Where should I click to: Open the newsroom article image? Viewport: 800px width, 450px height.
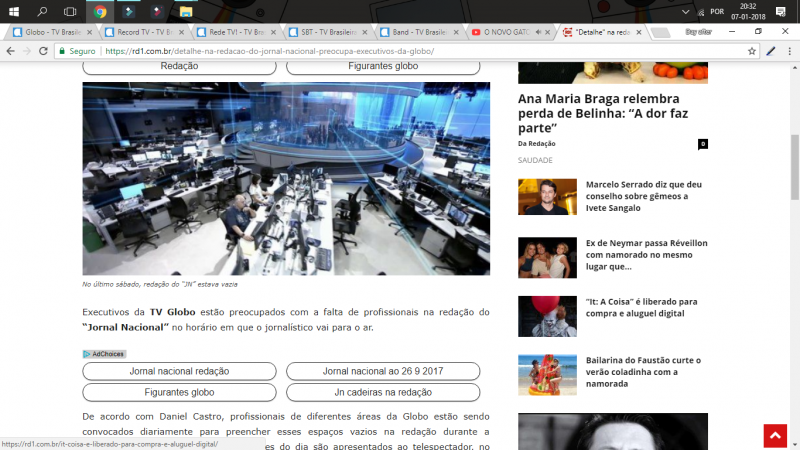point(286,179)
